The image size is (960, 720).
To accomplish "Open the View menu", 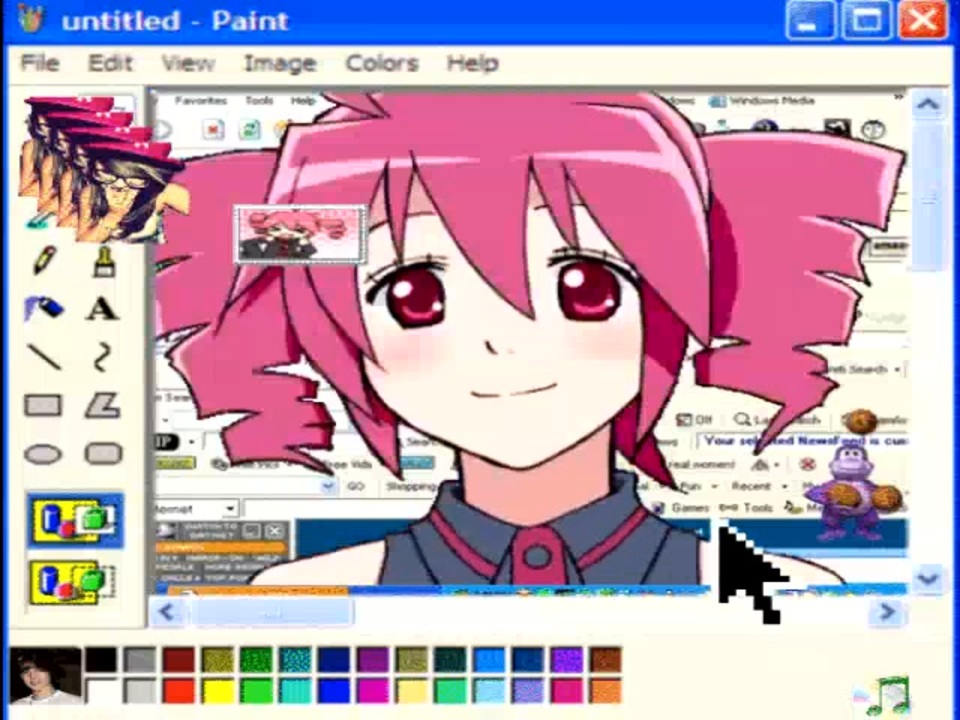I will [x=188, y=62].
